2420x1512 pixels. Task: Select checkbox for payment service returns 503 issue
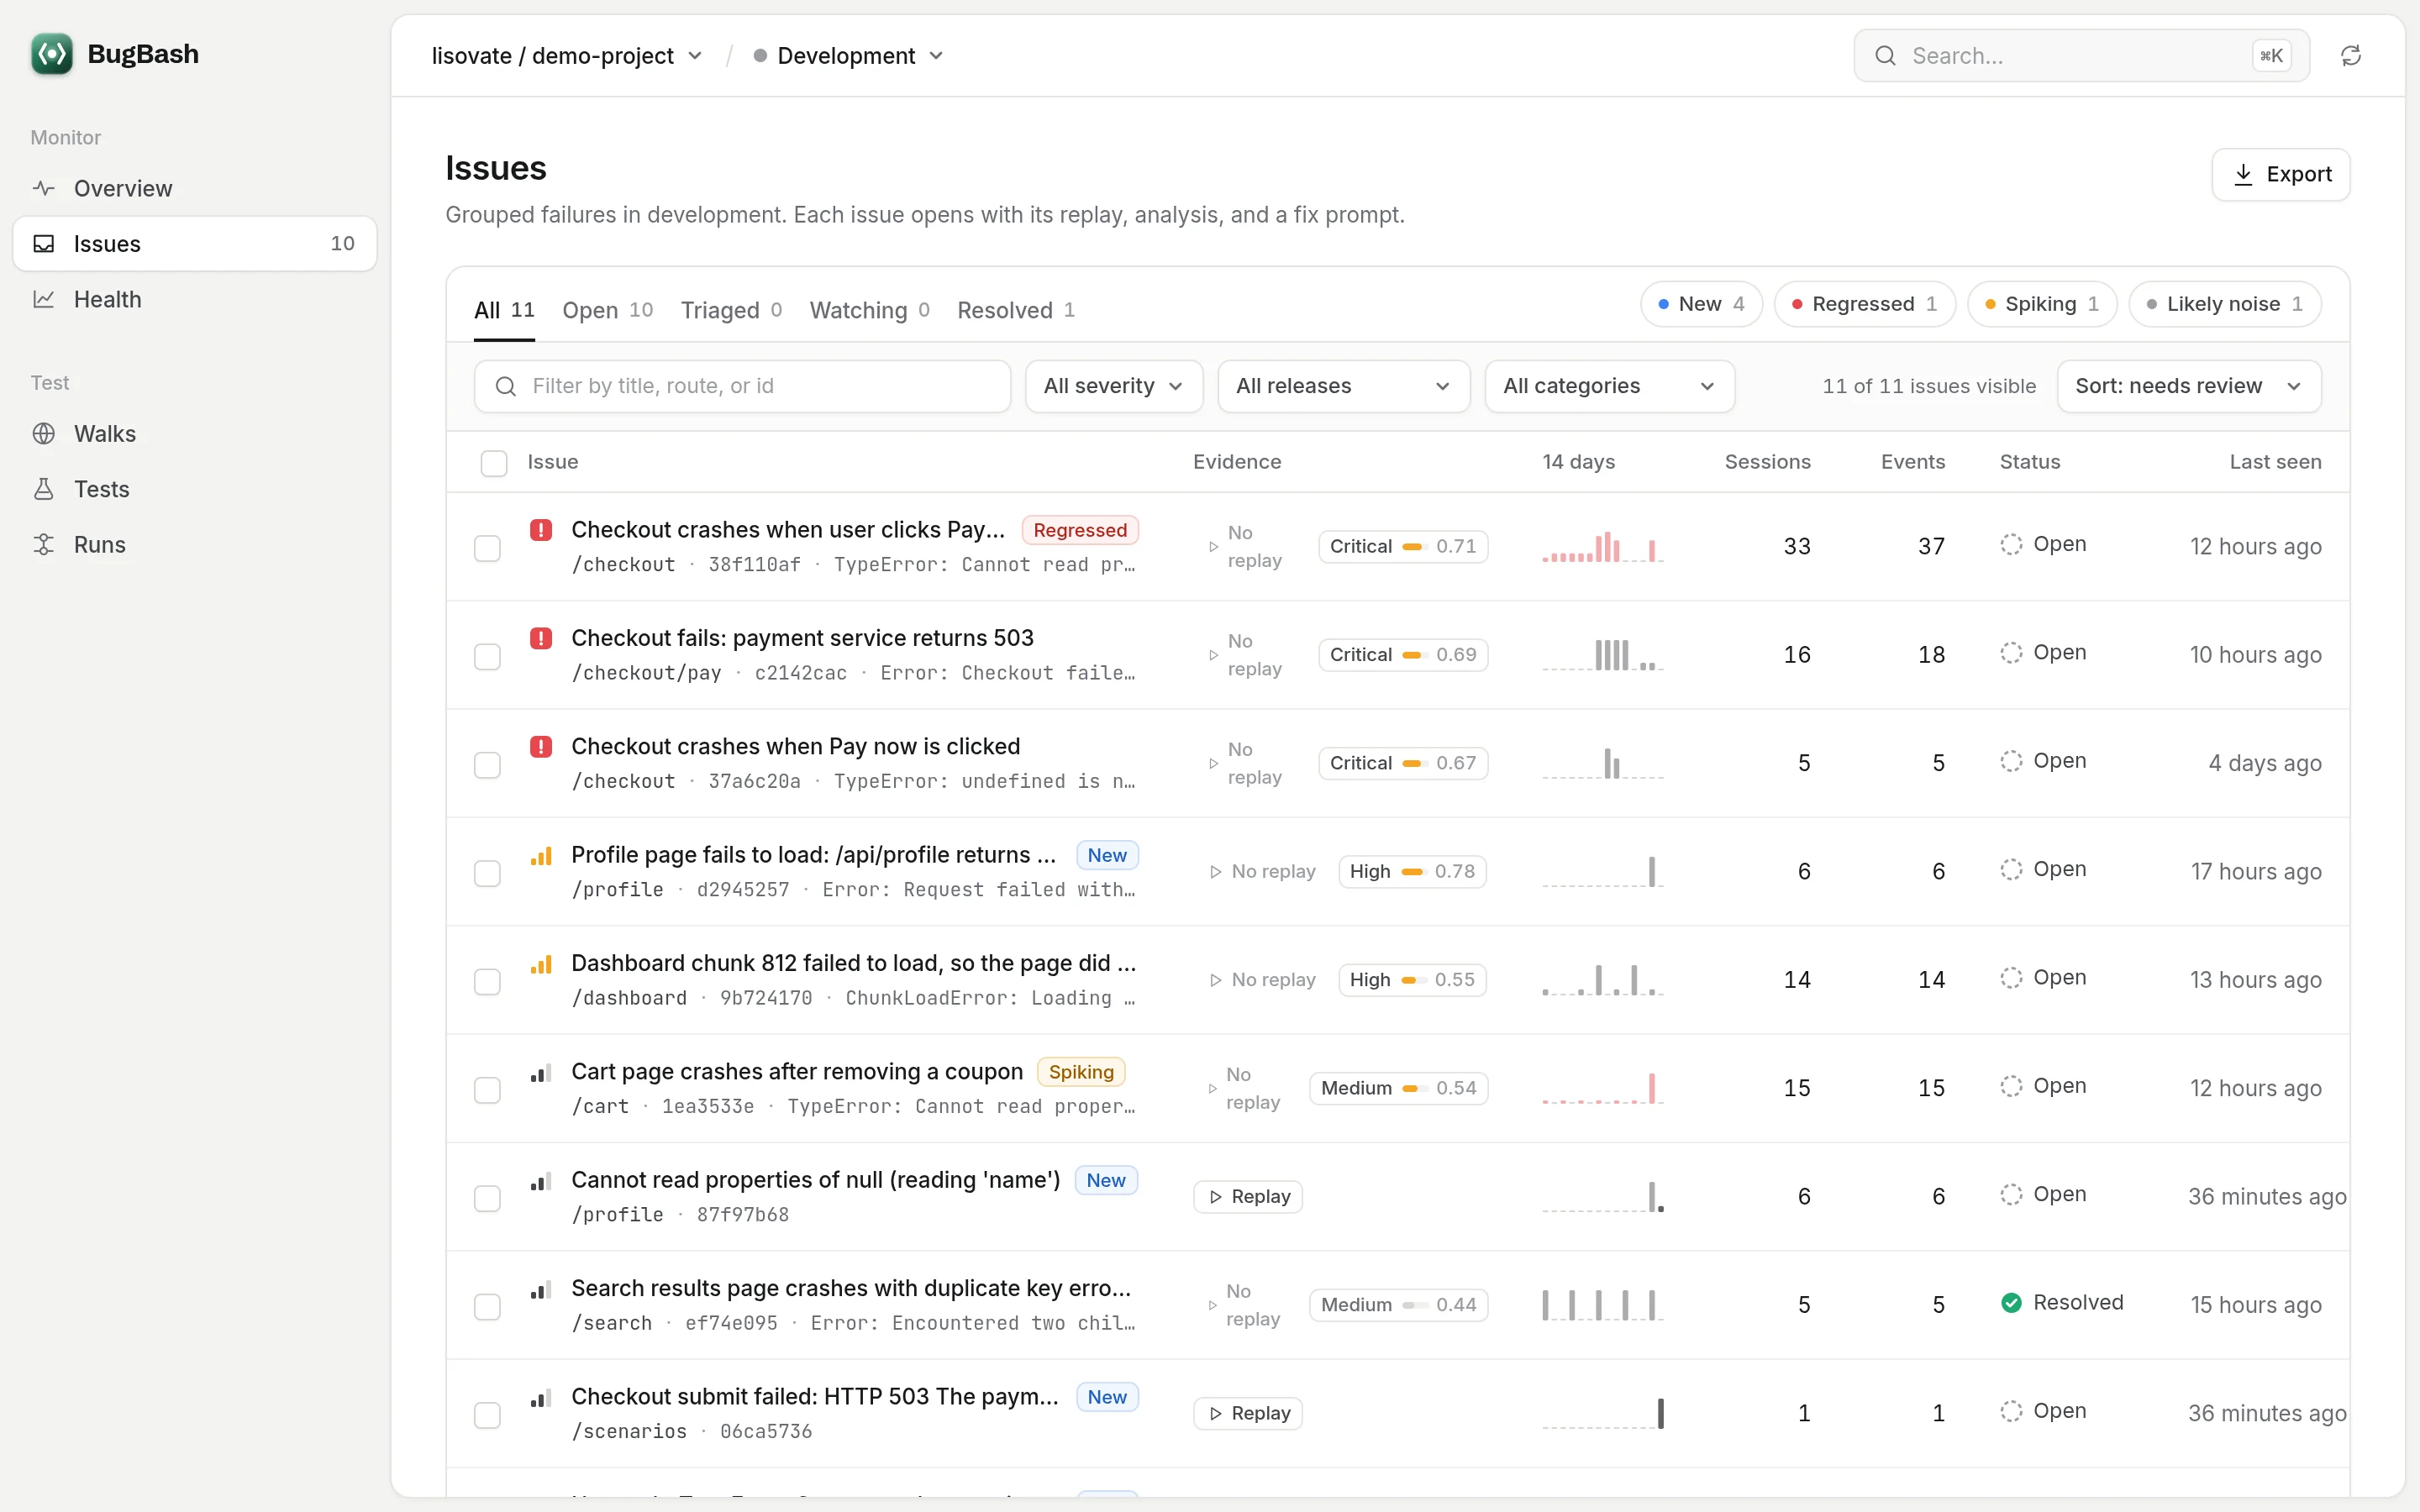click(x=487, y=656)
